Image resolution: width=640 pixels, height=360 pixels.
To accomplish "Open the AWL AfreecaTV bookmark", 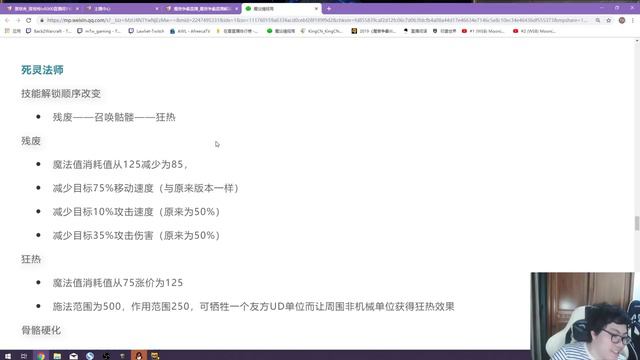I will 190,31.
